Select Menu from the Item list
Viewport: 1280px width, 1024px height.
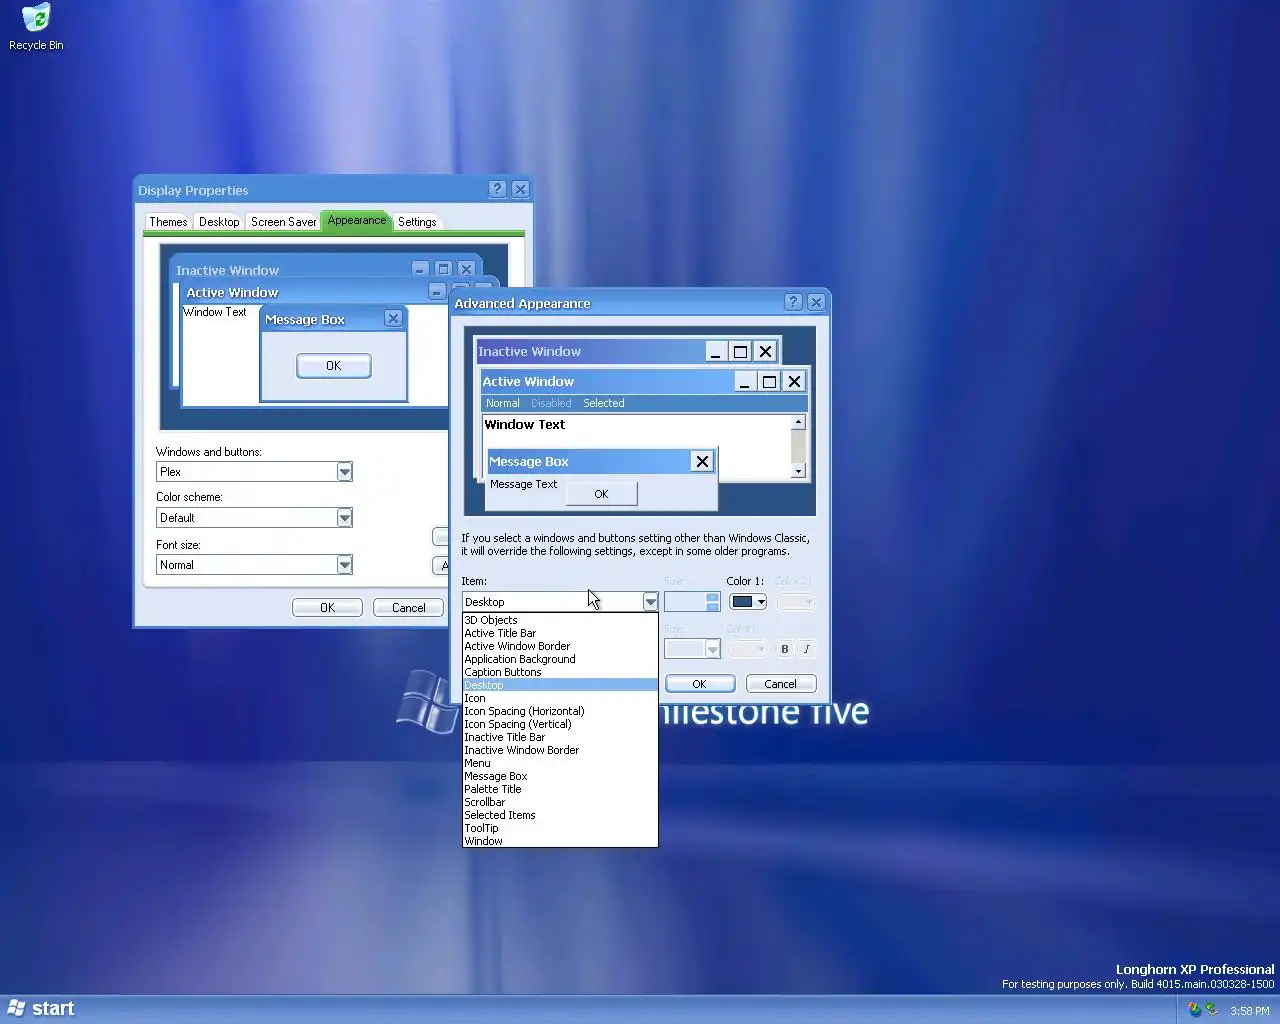point(560,763)
